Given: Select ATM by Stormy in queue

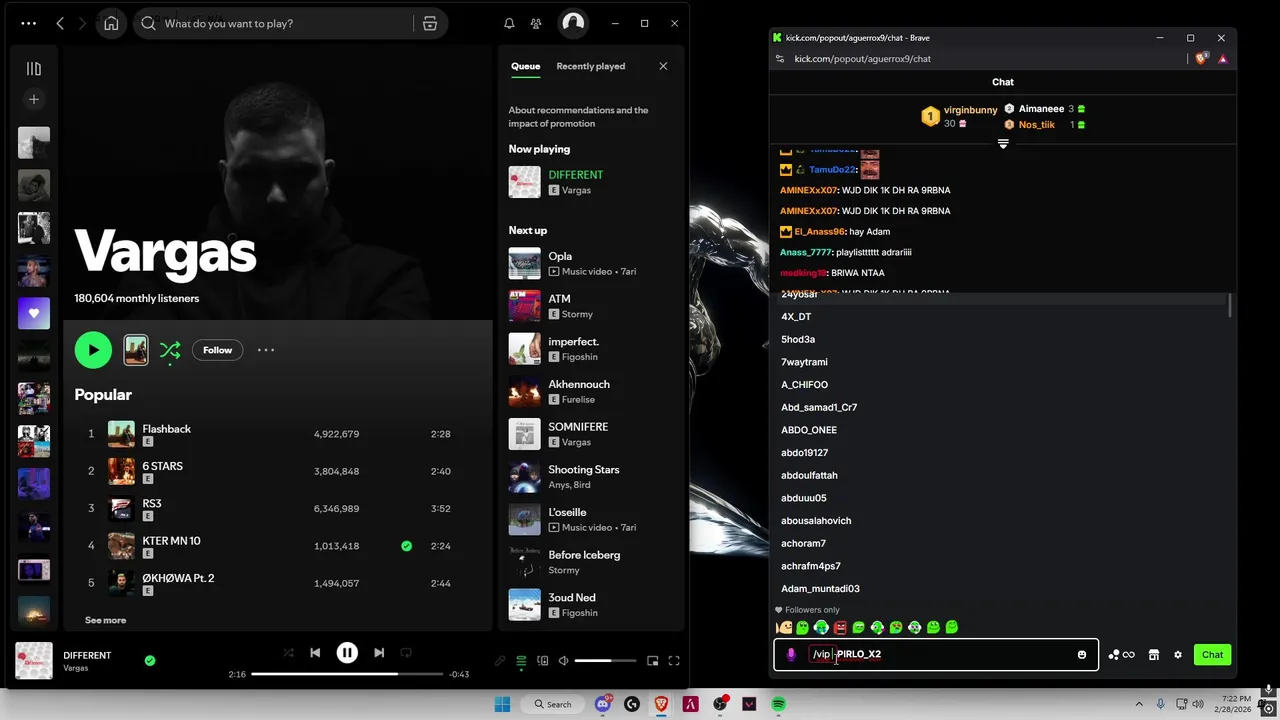Looking at the screenshot, I should pyautogui.click(x=589, y=306).
